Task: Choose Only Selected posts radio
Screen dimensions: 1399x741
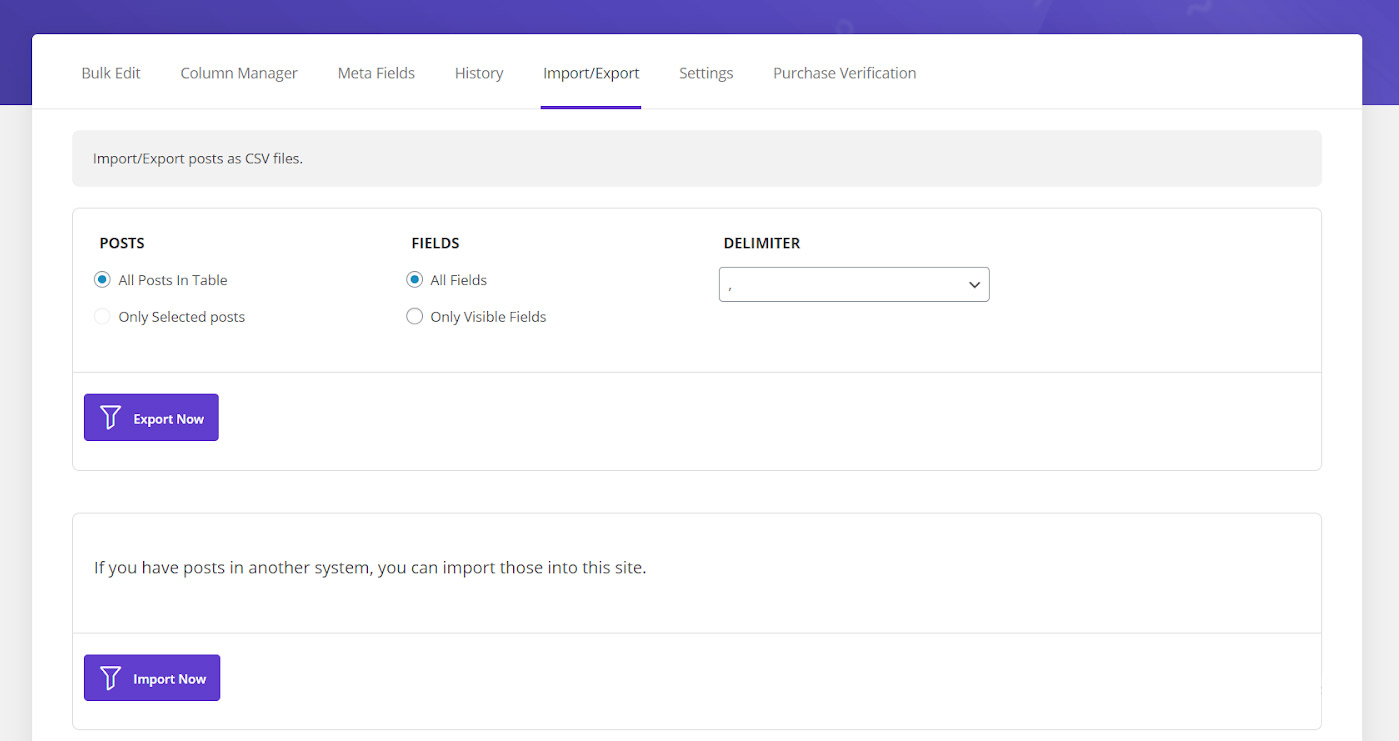Action: 102,316
